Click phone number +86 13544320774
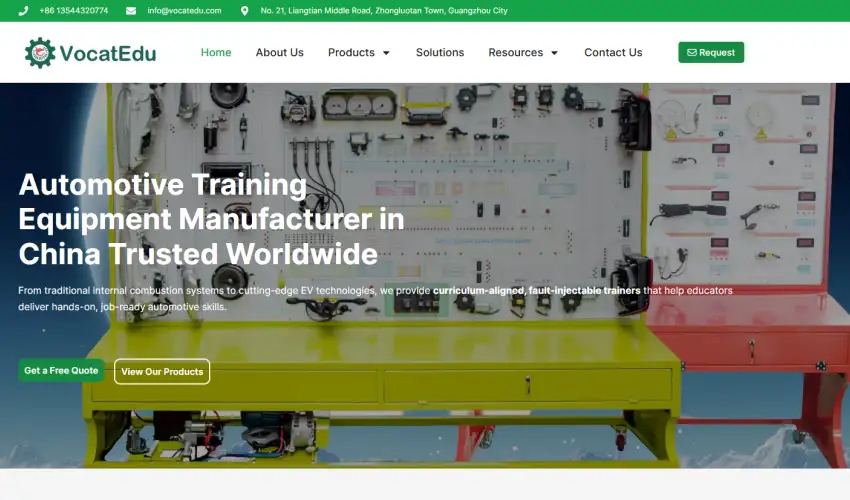850x500 pixels. 74,11
